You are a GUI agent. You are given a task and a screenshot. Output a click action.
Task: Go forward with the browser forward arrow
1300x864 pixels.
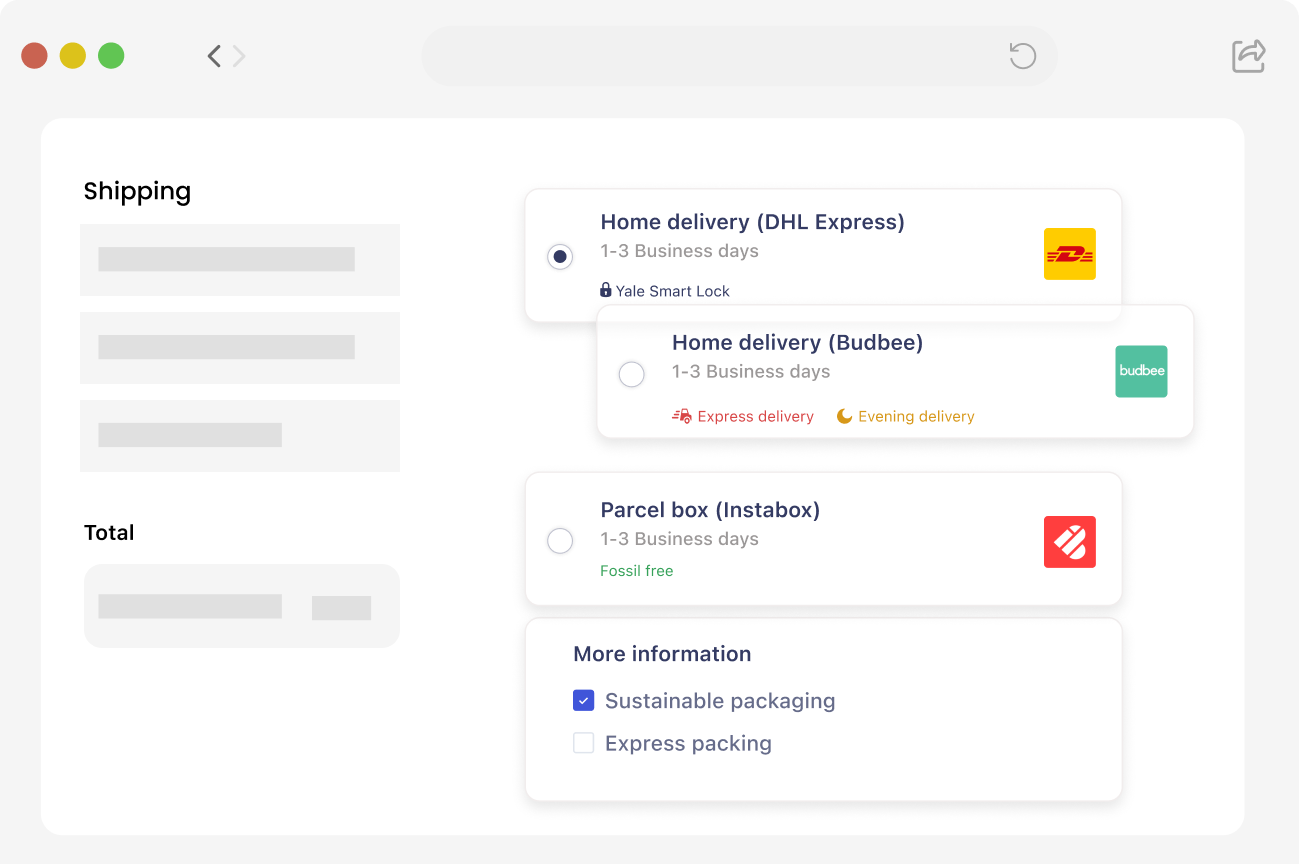(239, 56)
